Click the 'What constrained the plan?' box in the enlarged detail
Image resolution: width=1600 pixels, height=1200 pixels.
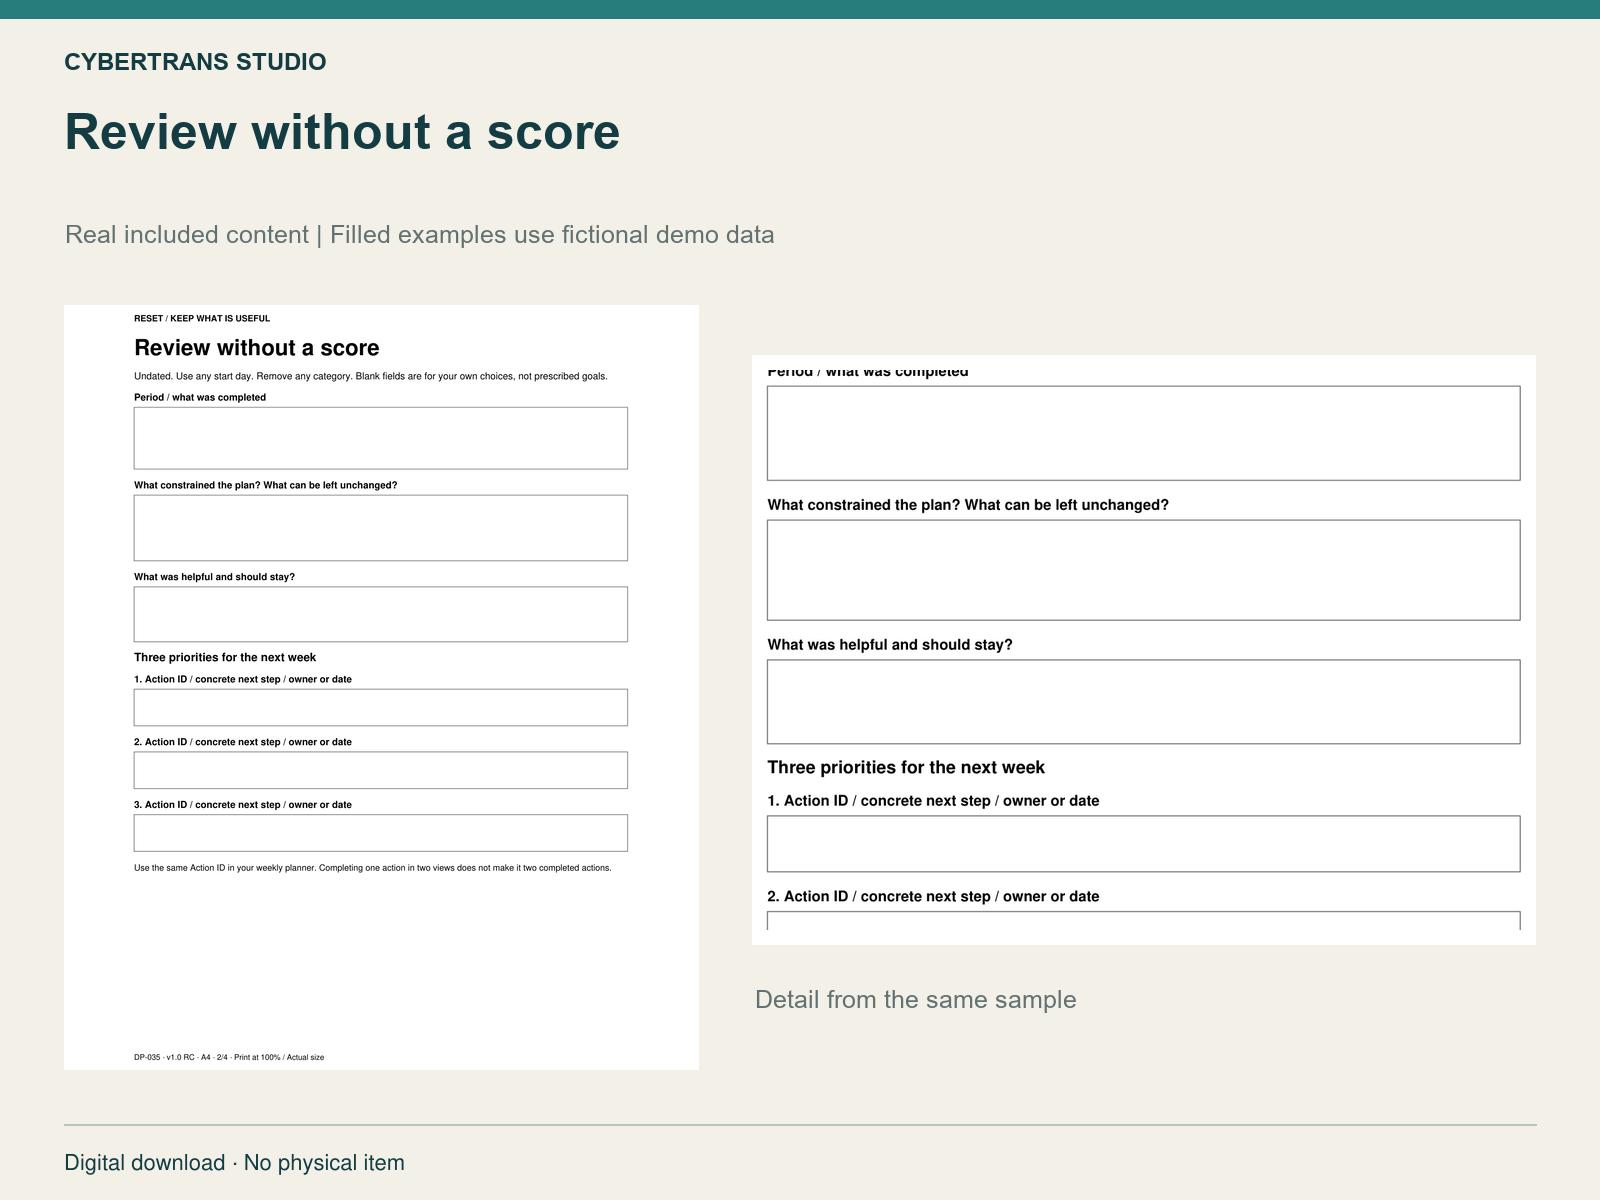[x=1144, y=570]
